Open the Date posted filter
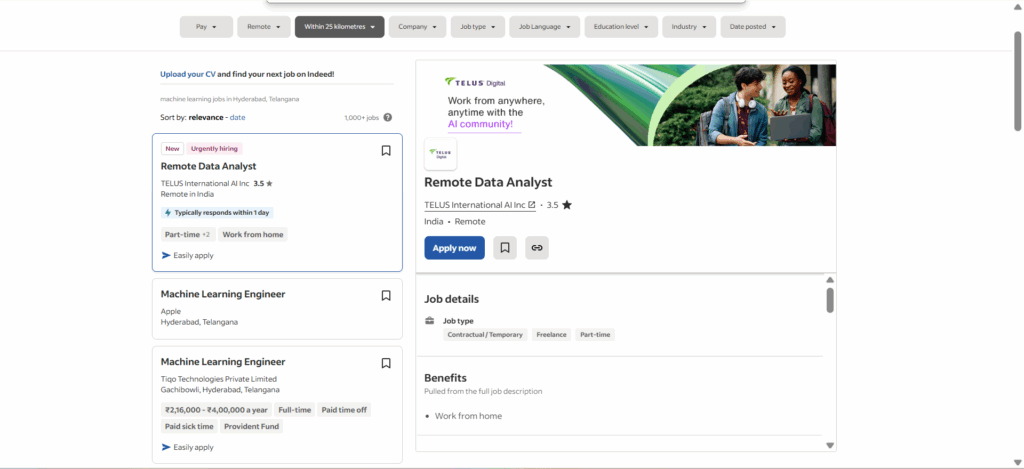Viewport: 1024px width, 469px height. (752, 27)
